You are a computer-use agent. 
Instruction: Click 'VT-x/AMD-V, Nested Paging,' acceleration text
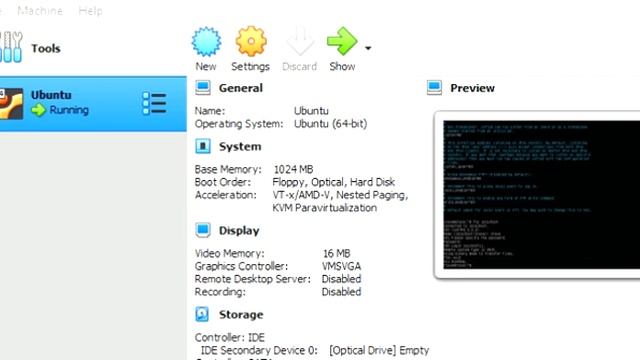point(340,195)
